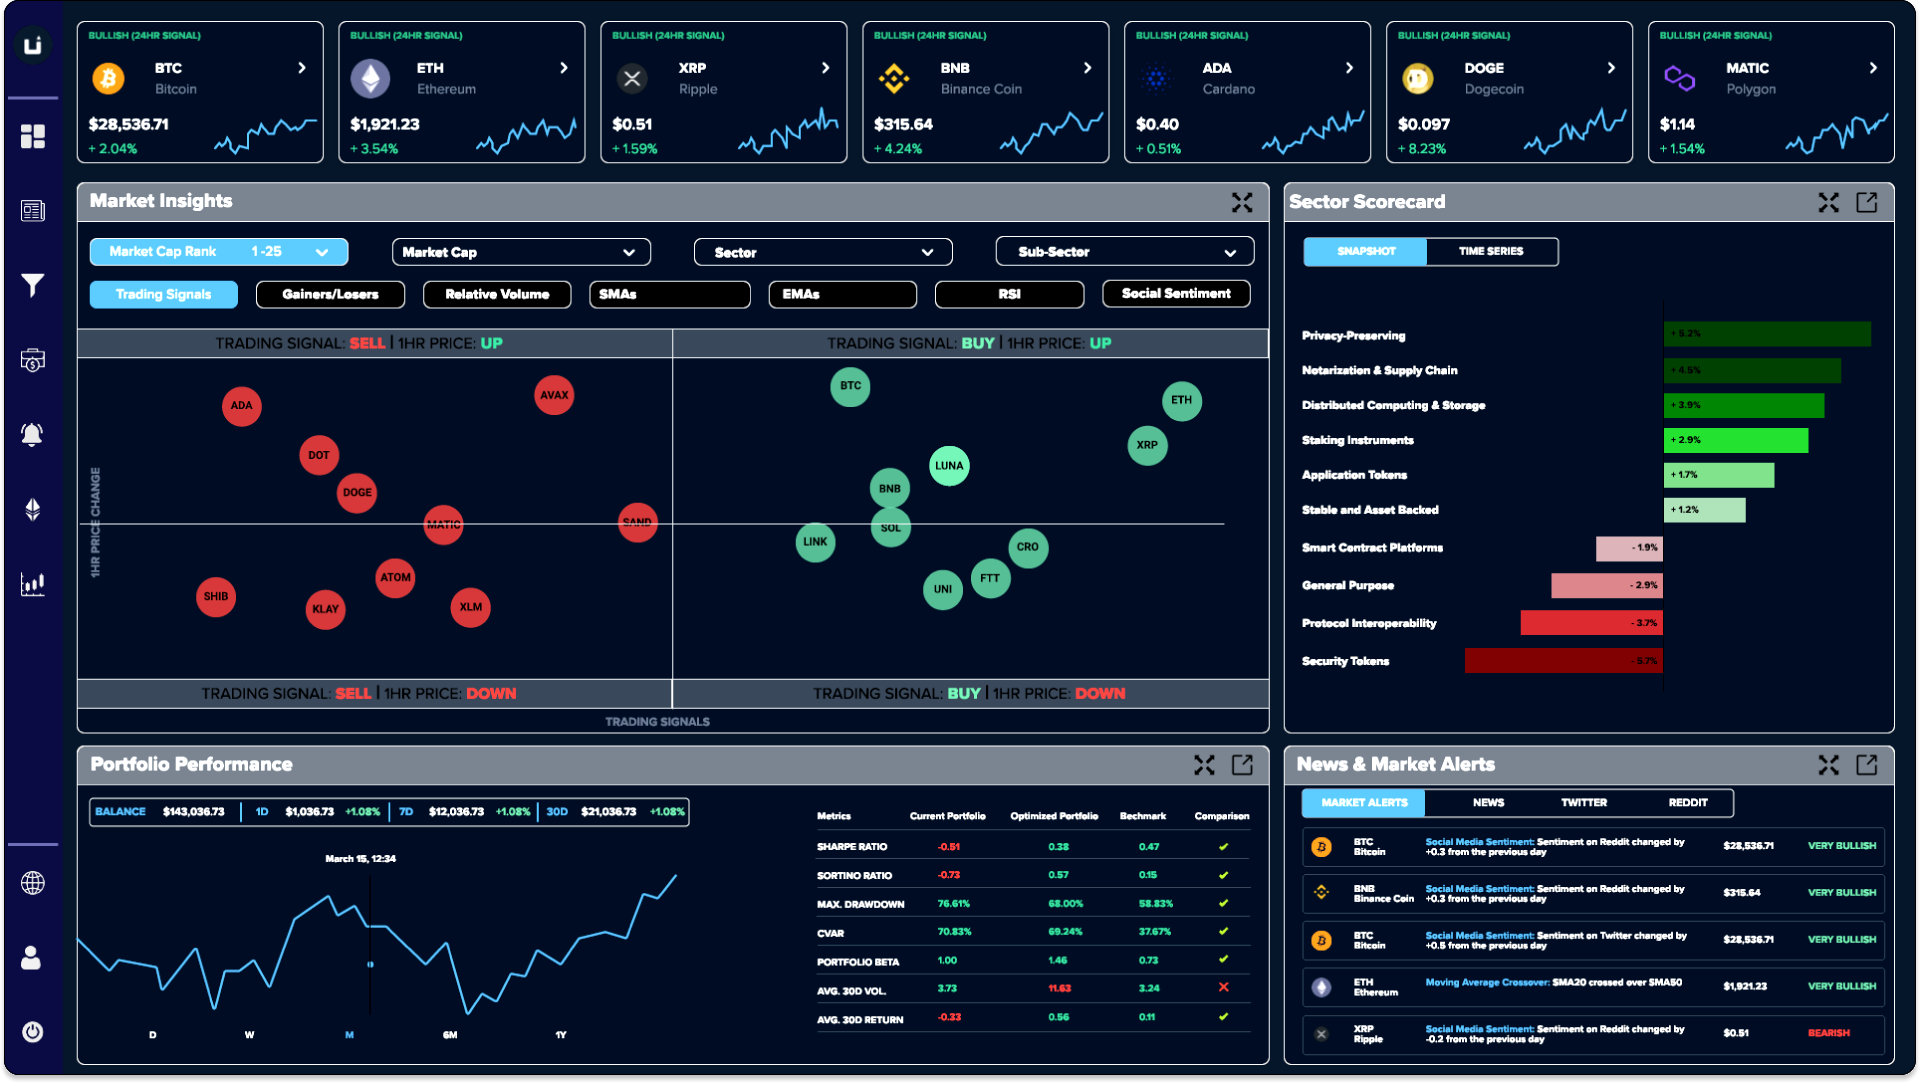Screen dimensions: 1920x1083
Task: Open the Sub-Sector dropdown
Action: (1124, 252)
